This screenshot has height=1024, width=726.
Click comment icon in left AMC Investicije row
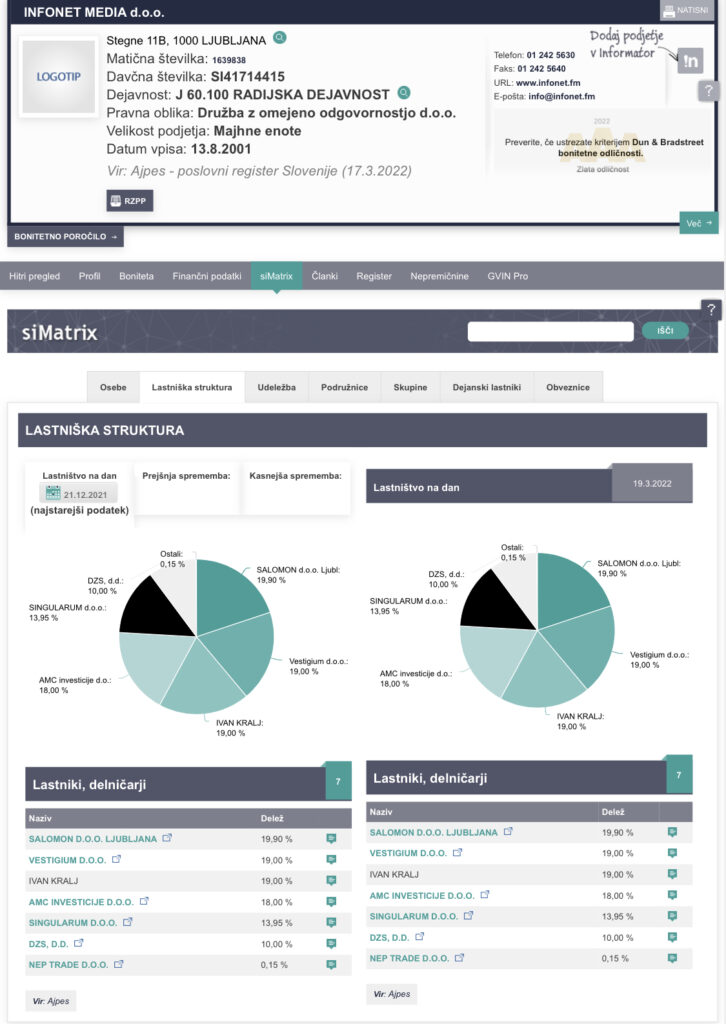point(331,901)
